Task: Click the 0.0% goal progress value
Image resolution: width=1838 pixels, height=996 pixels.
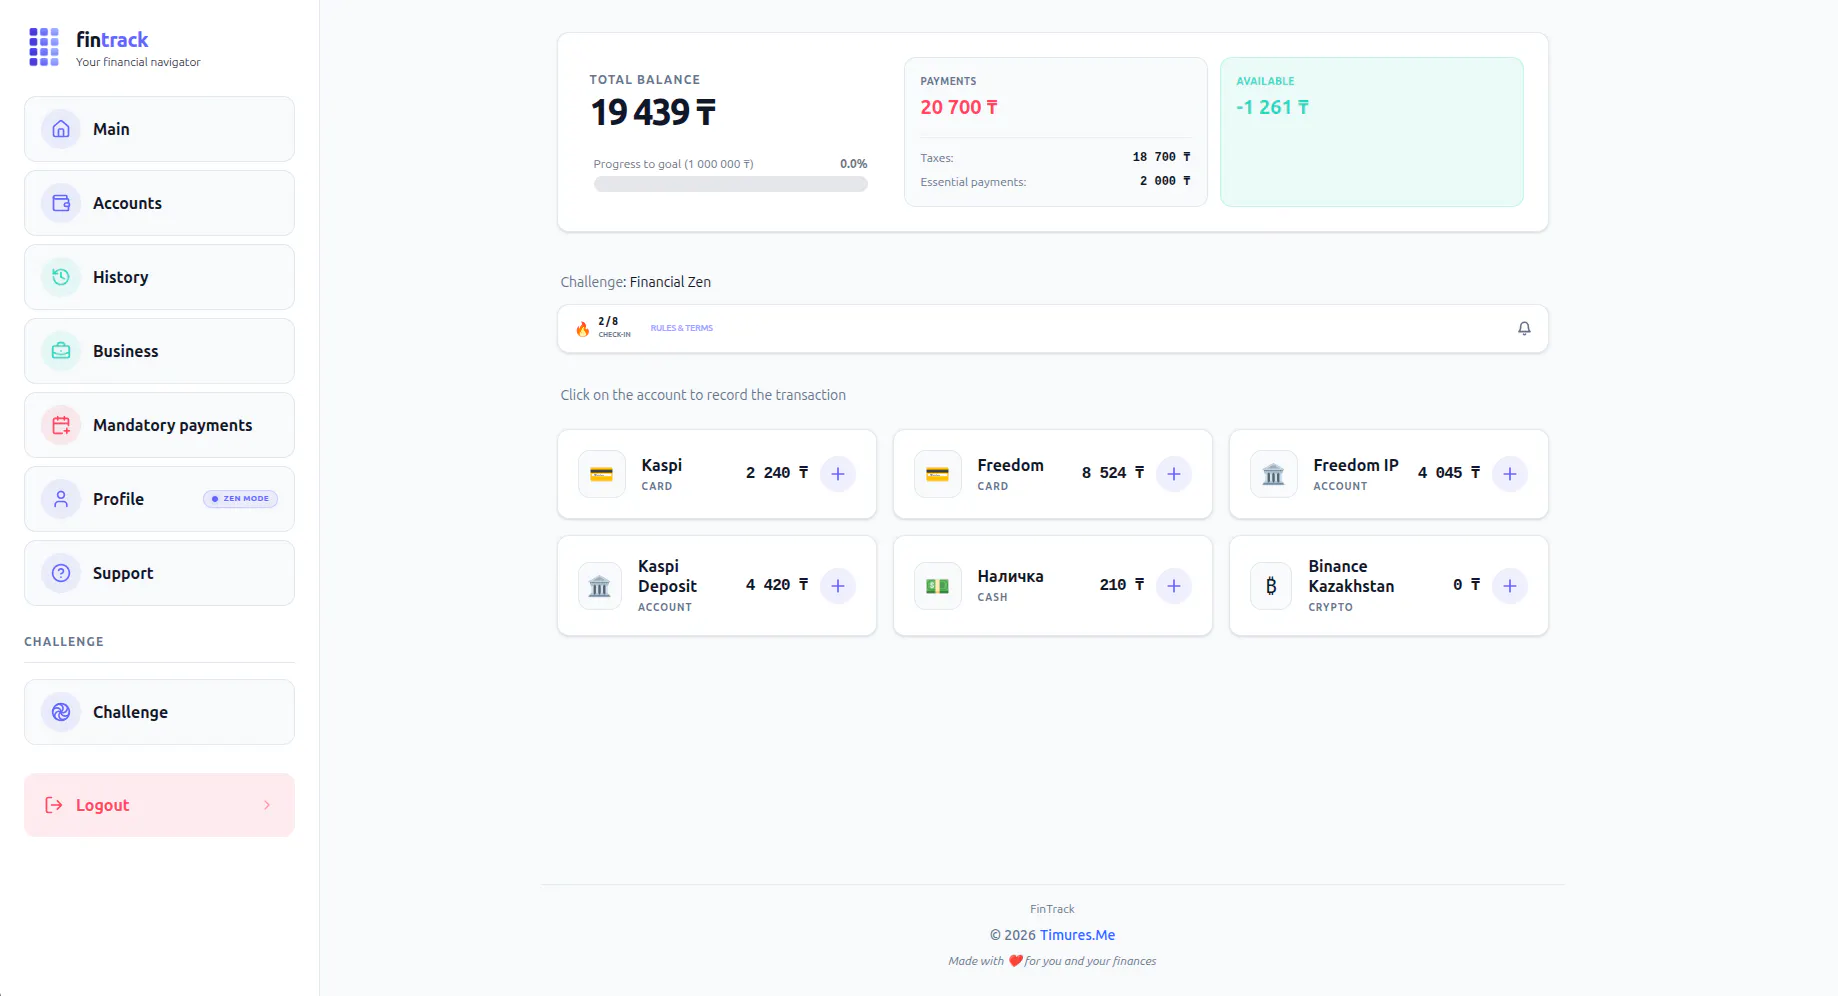Action: (853, 164)
